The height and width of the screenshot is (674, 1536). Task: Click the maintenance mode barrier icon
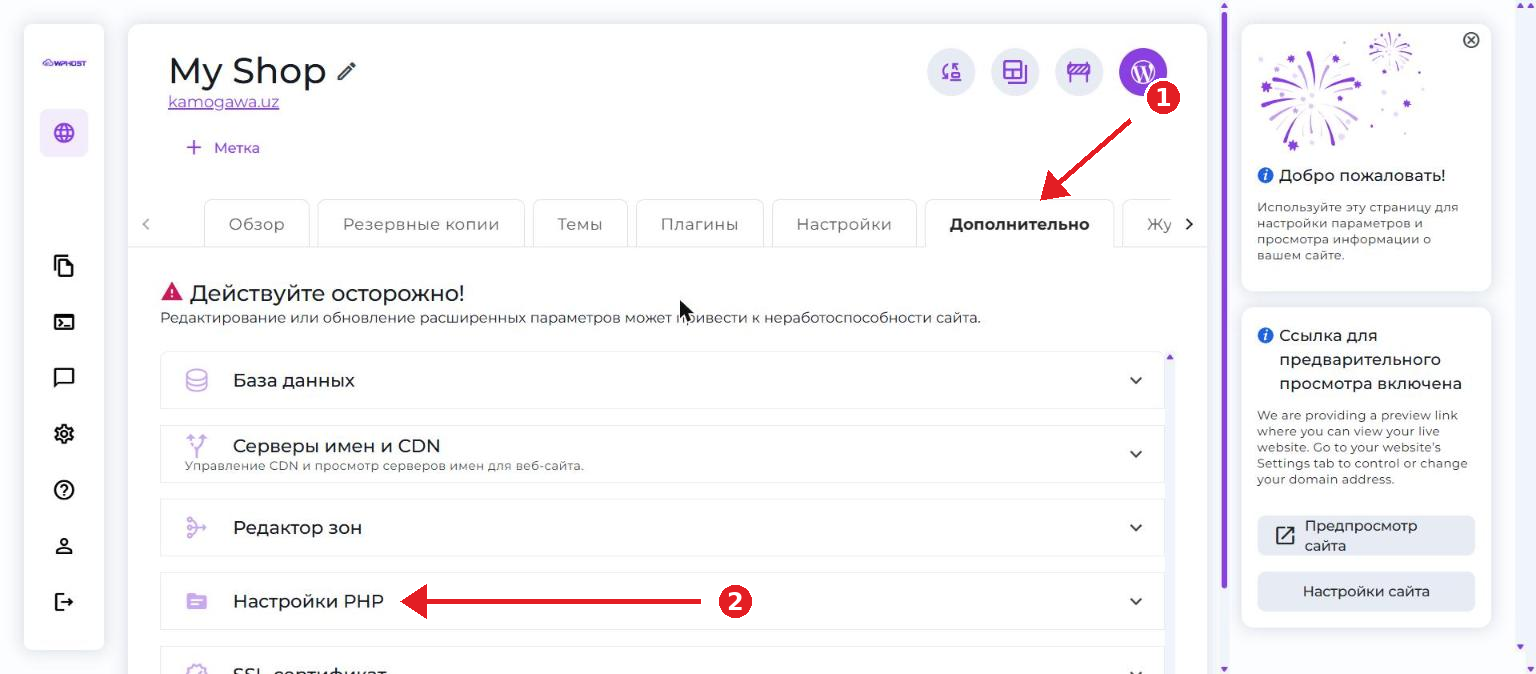tap(1078, 72)
